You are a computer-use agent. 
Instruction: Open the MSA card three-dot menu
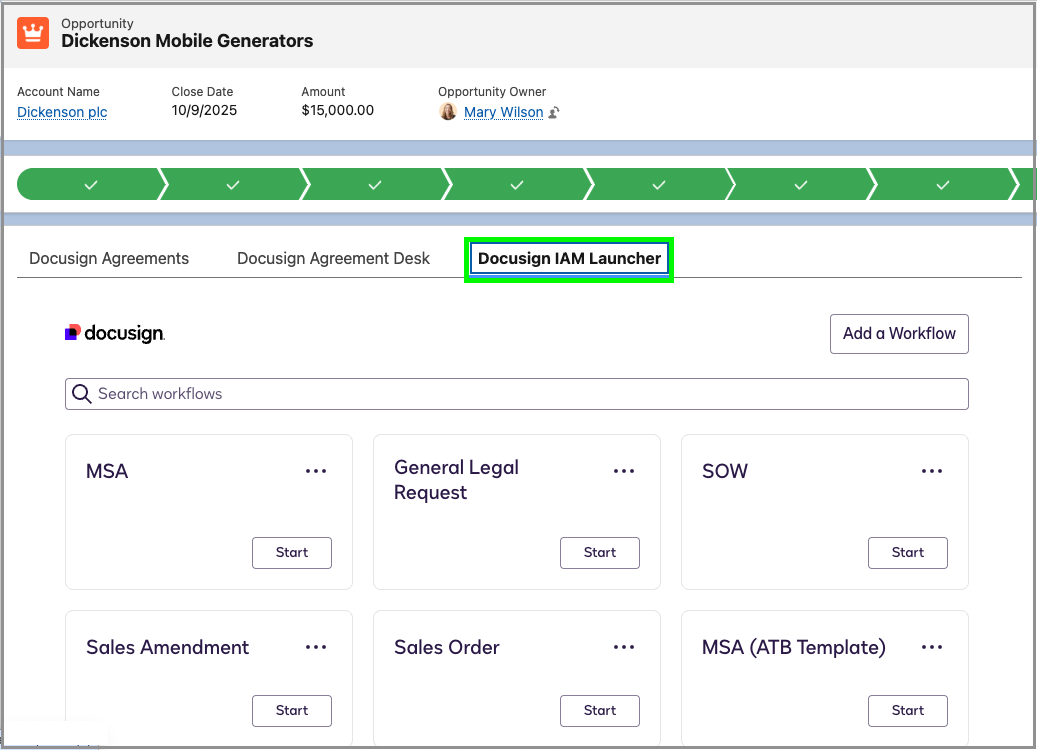pos(316,471)
